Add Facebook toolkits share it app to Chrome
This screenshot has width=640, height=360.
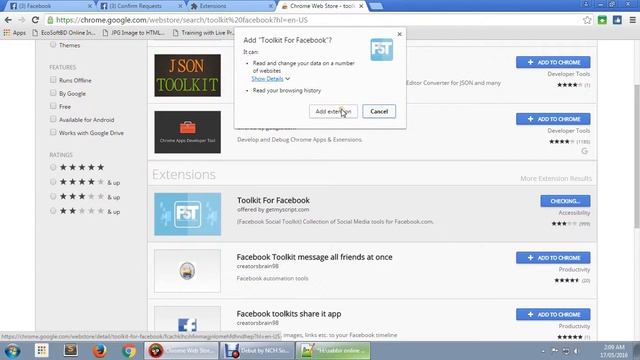pos(553,314)
